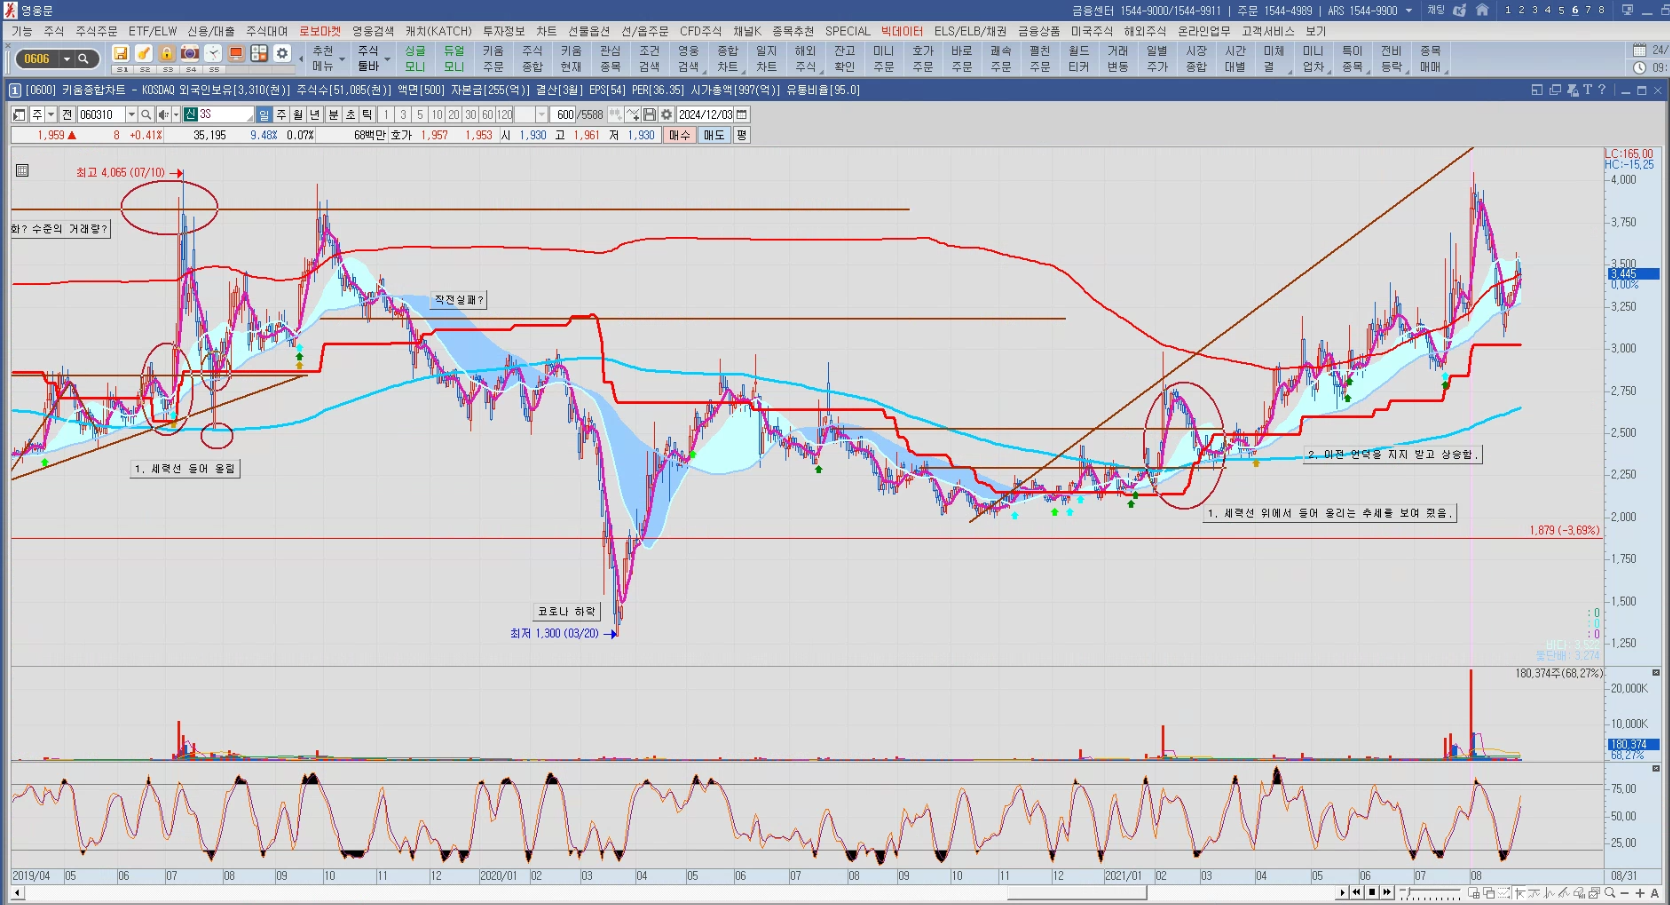Select the 틱 (tick) period toggle
The image size is (1670, 905).
[367, 115]
